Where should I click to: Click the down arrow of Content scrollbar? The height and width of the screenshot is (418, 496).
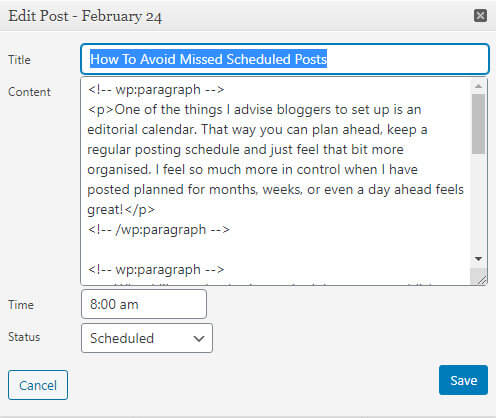(478, 259)
